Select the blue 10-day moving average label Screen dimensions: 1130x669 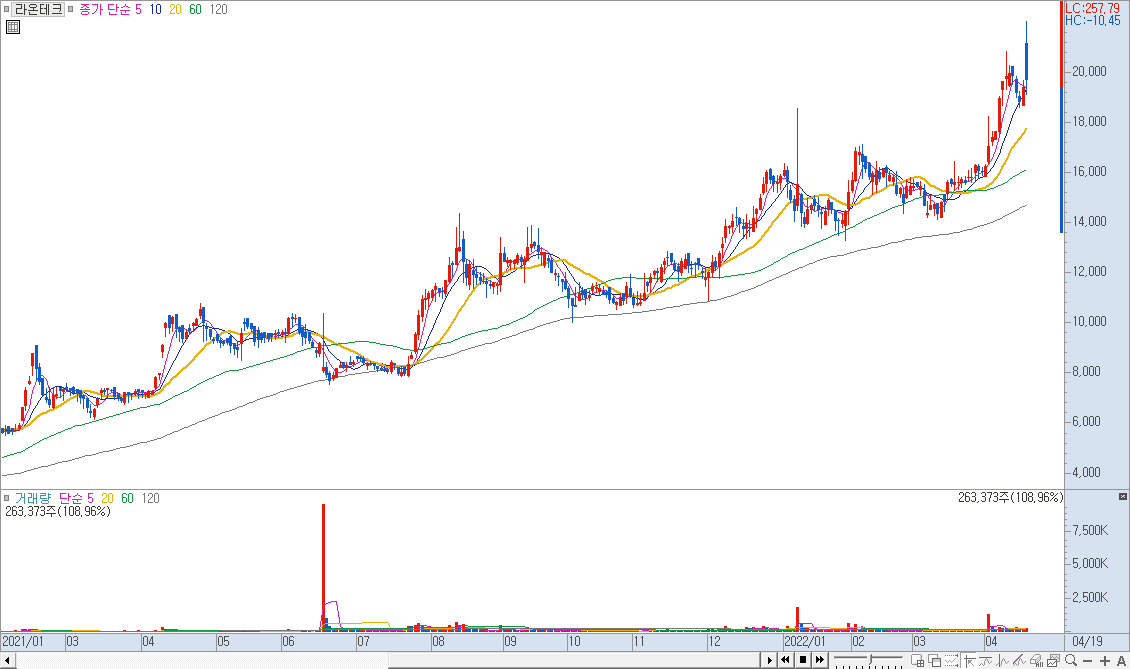pos(156,9)
